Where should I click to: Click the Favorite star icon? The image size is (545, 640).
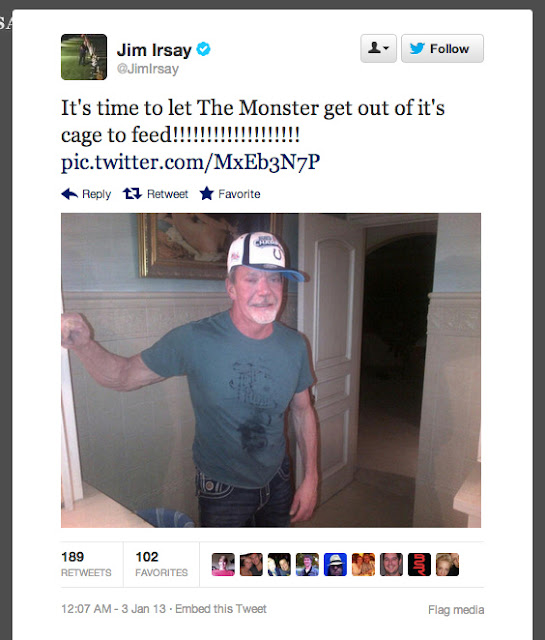tap(207, 193)
